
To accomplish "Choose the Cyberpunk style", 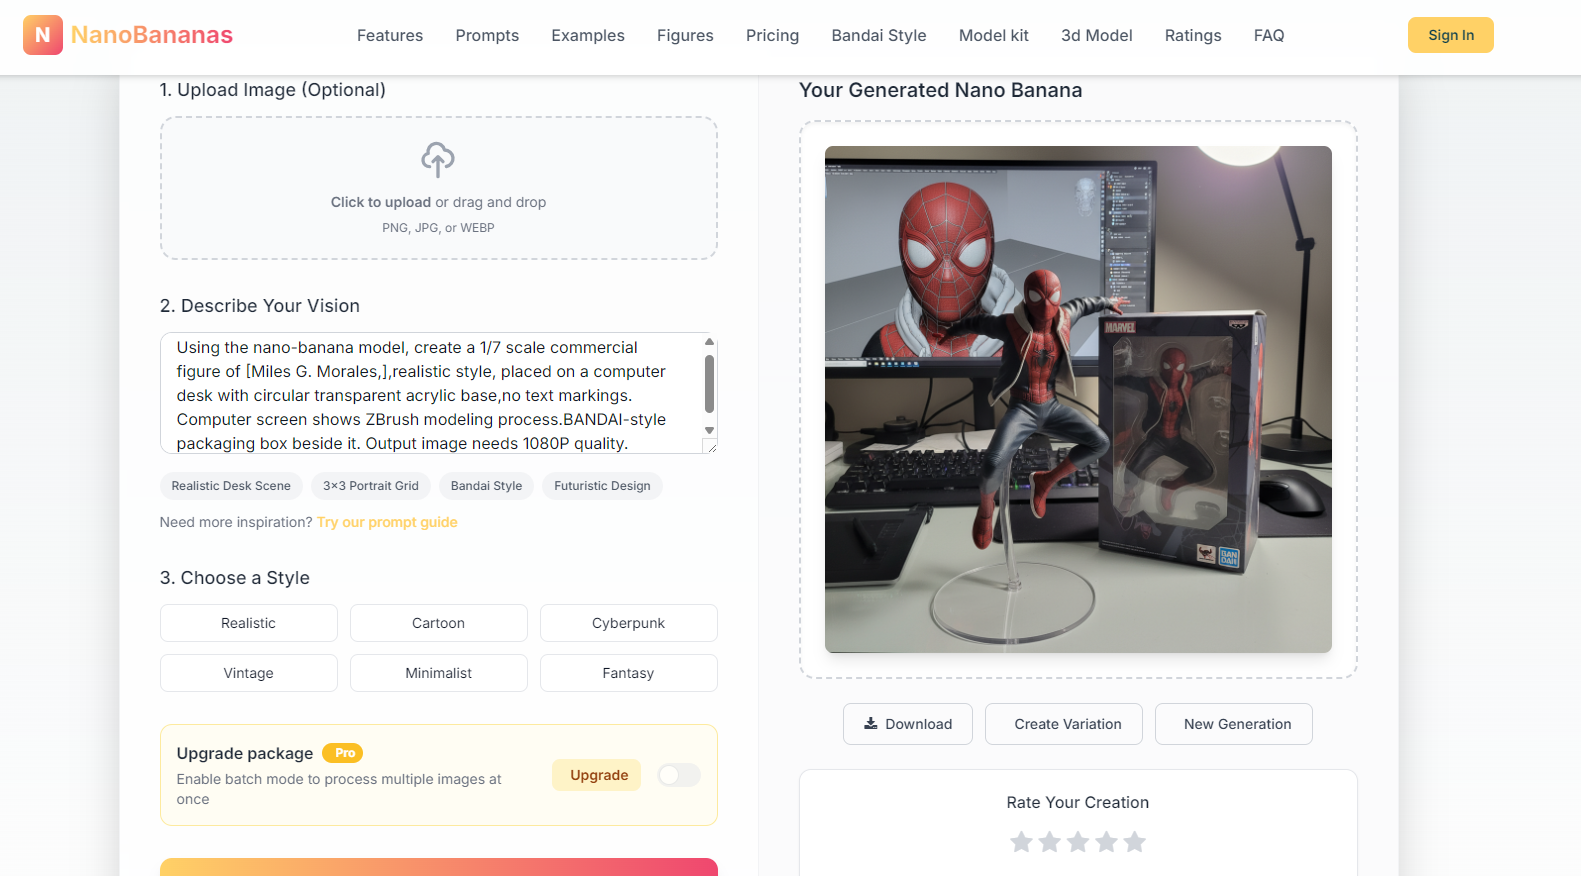I will (629, 623).
